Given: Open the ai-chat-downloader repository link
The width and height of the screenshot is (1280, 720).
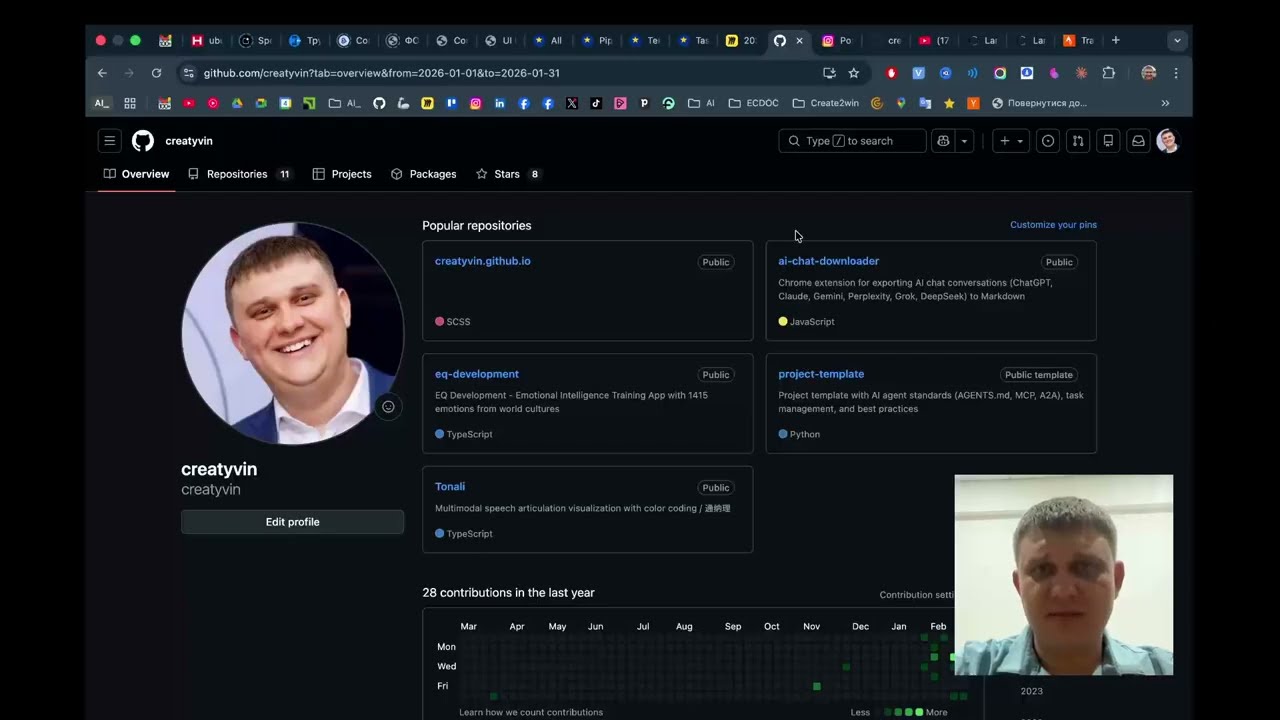Looking at the screenshot, I should click(828, 261).
